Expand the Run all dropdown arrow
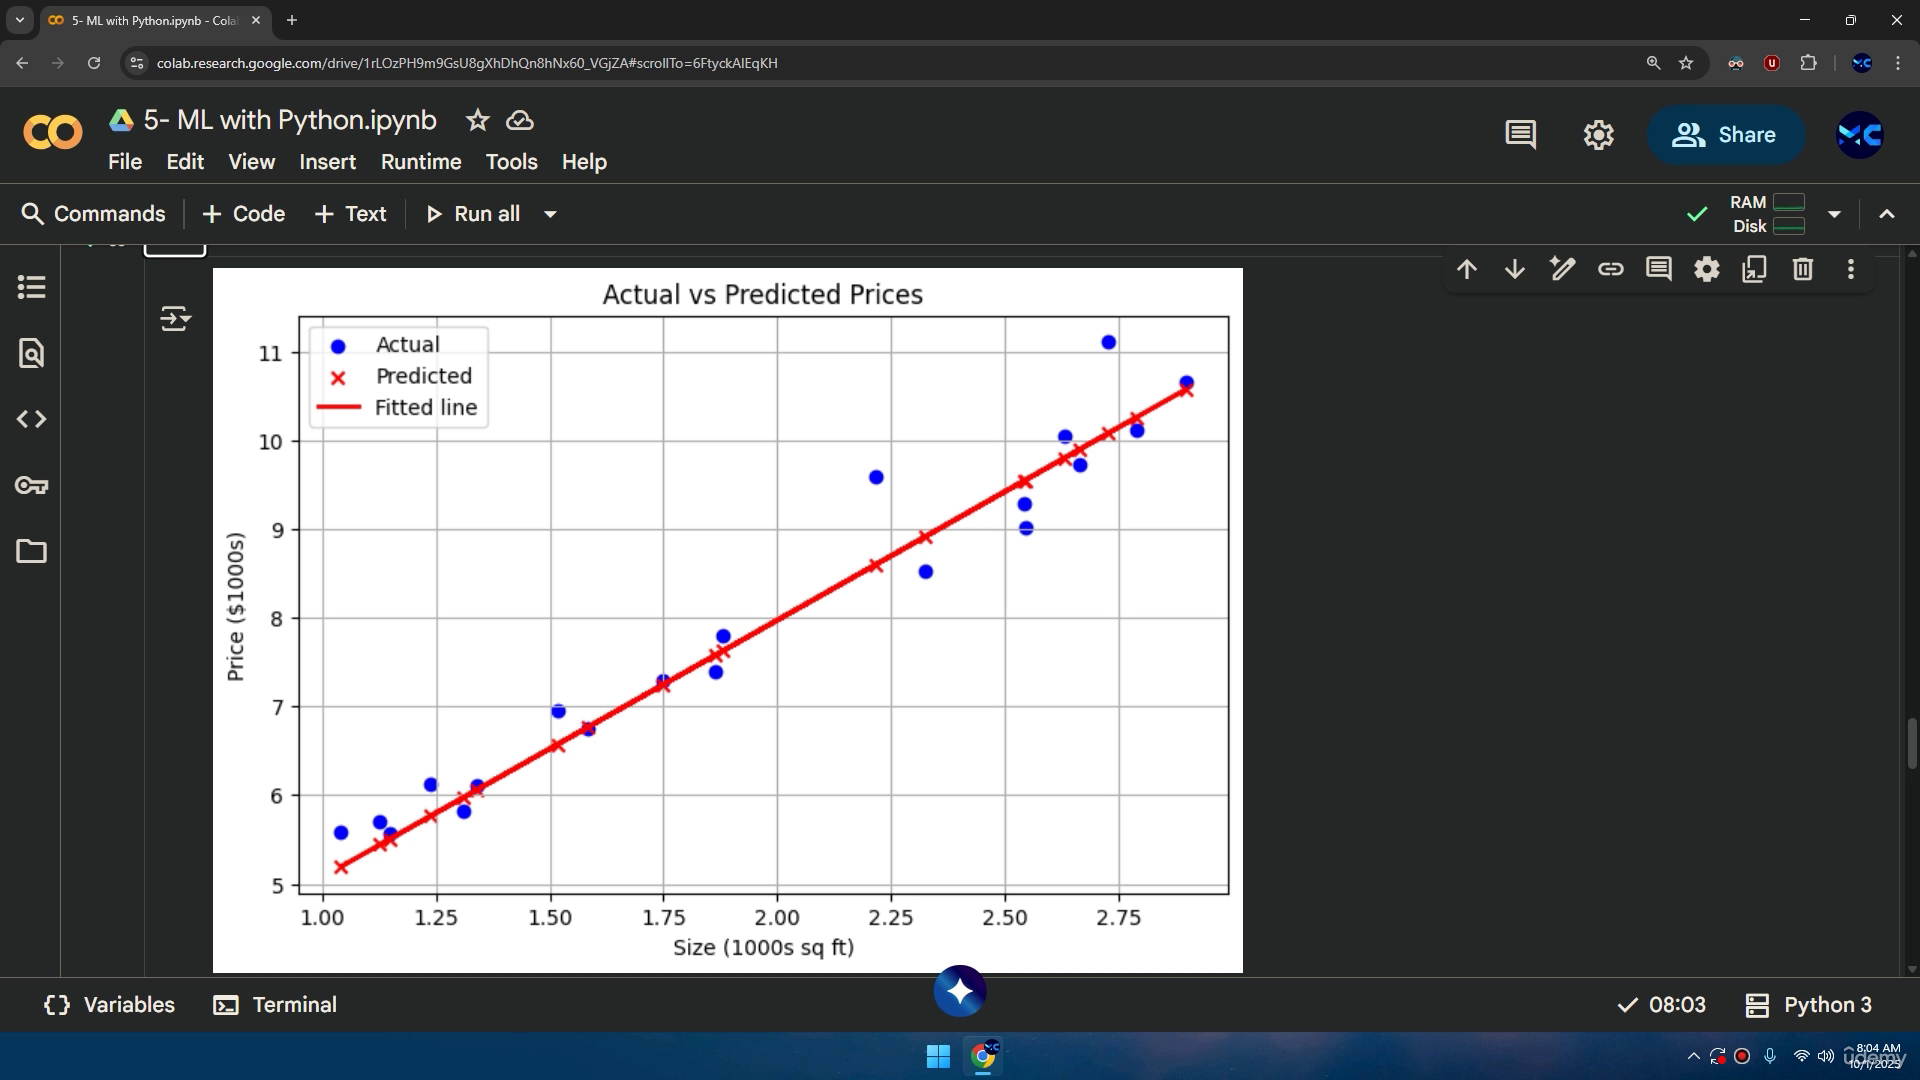 pyautogui.click(x=550, y=214)
